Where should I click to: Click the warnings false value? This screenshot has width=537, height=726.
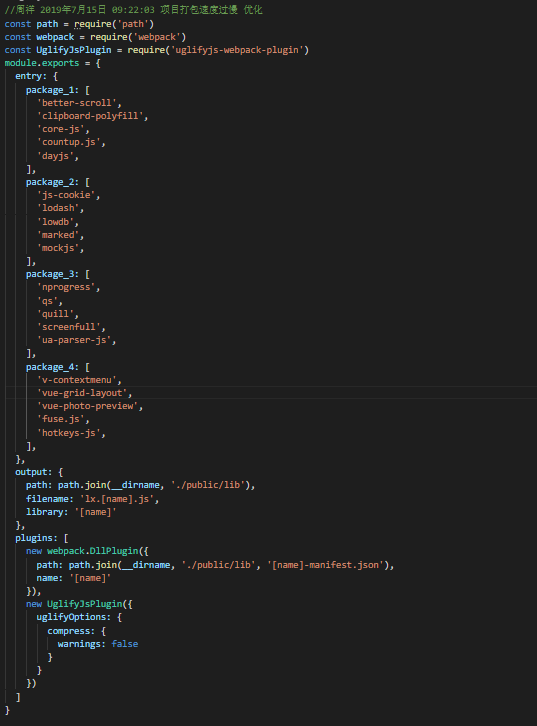(125, 644)
